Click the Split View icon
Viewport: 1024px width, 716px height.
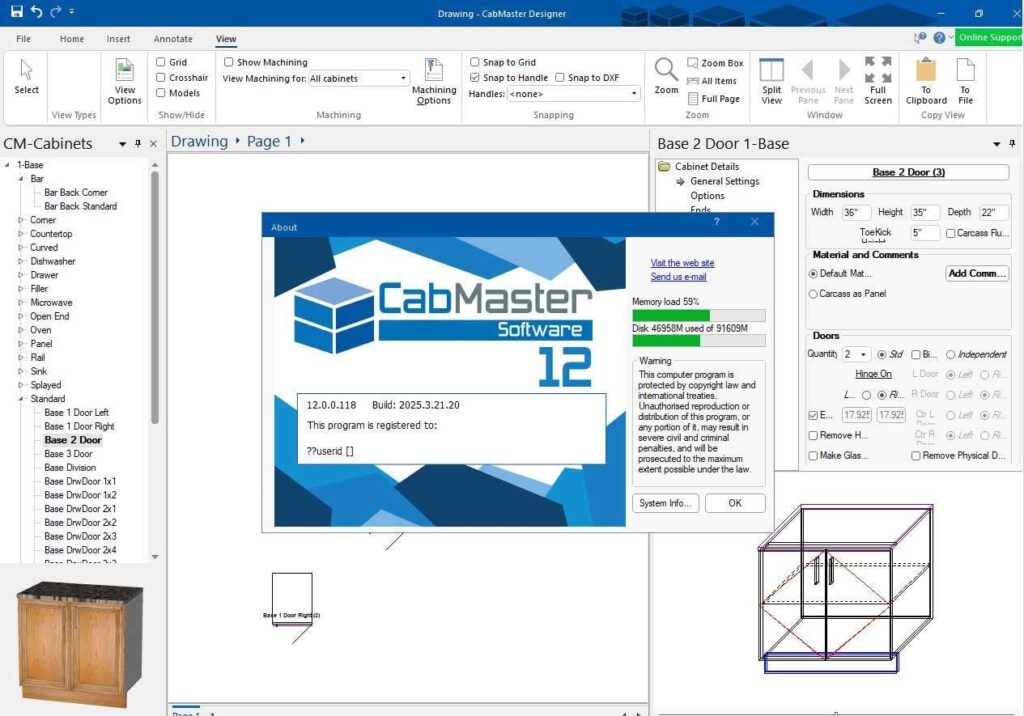(771, 80)
